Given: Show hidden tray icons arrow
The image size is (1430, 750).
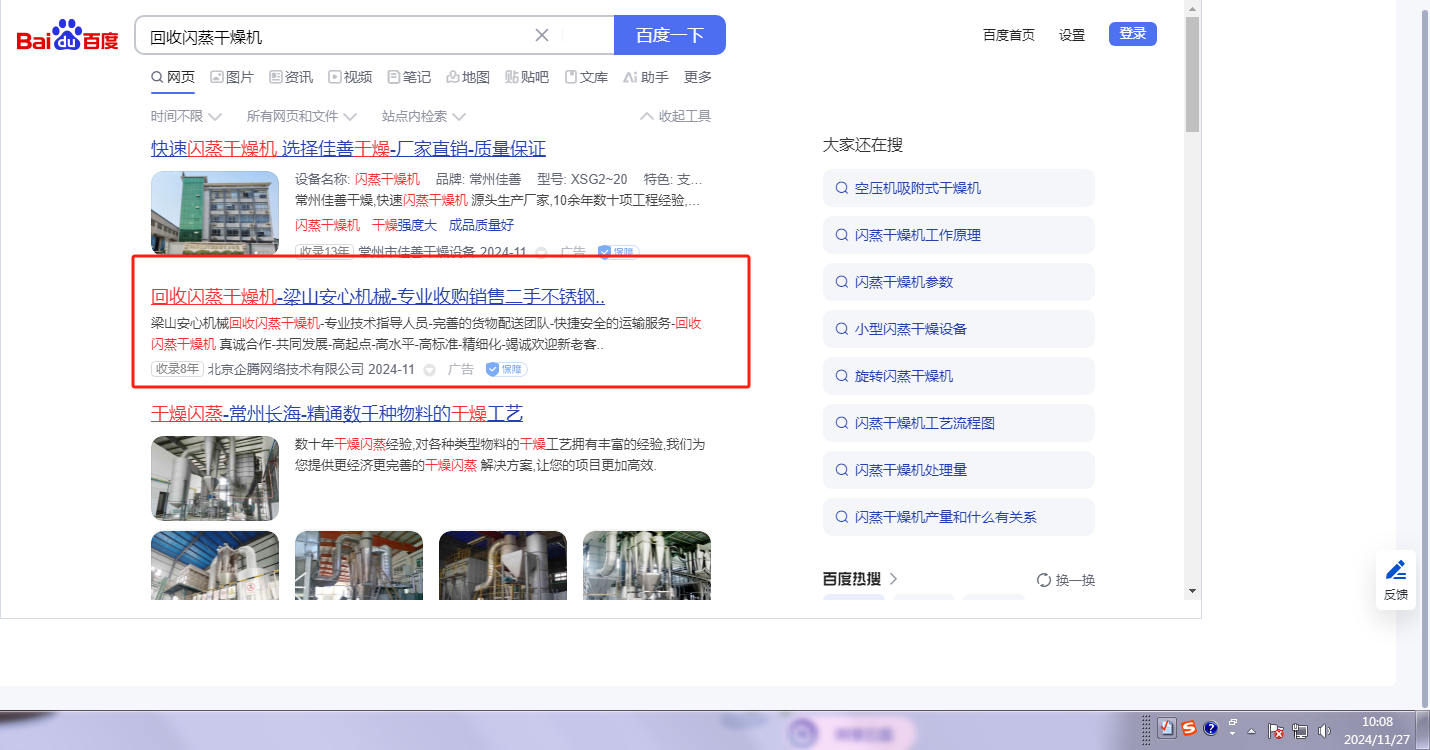Looking at the screenshot, I should click(1251, 730).
